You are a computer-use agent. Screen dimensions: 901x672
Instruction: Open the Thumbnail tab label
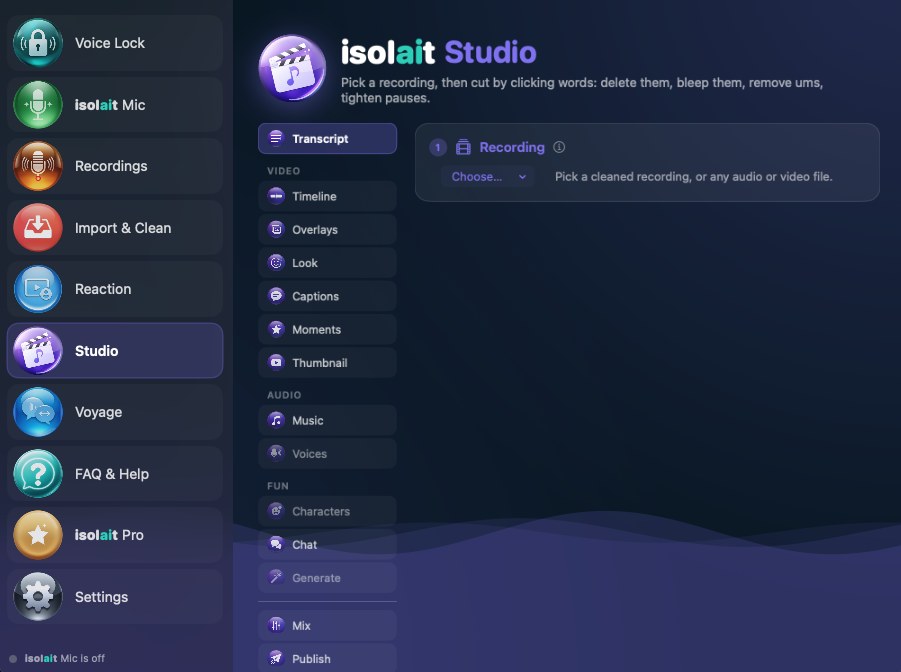[x=319, y=363]
